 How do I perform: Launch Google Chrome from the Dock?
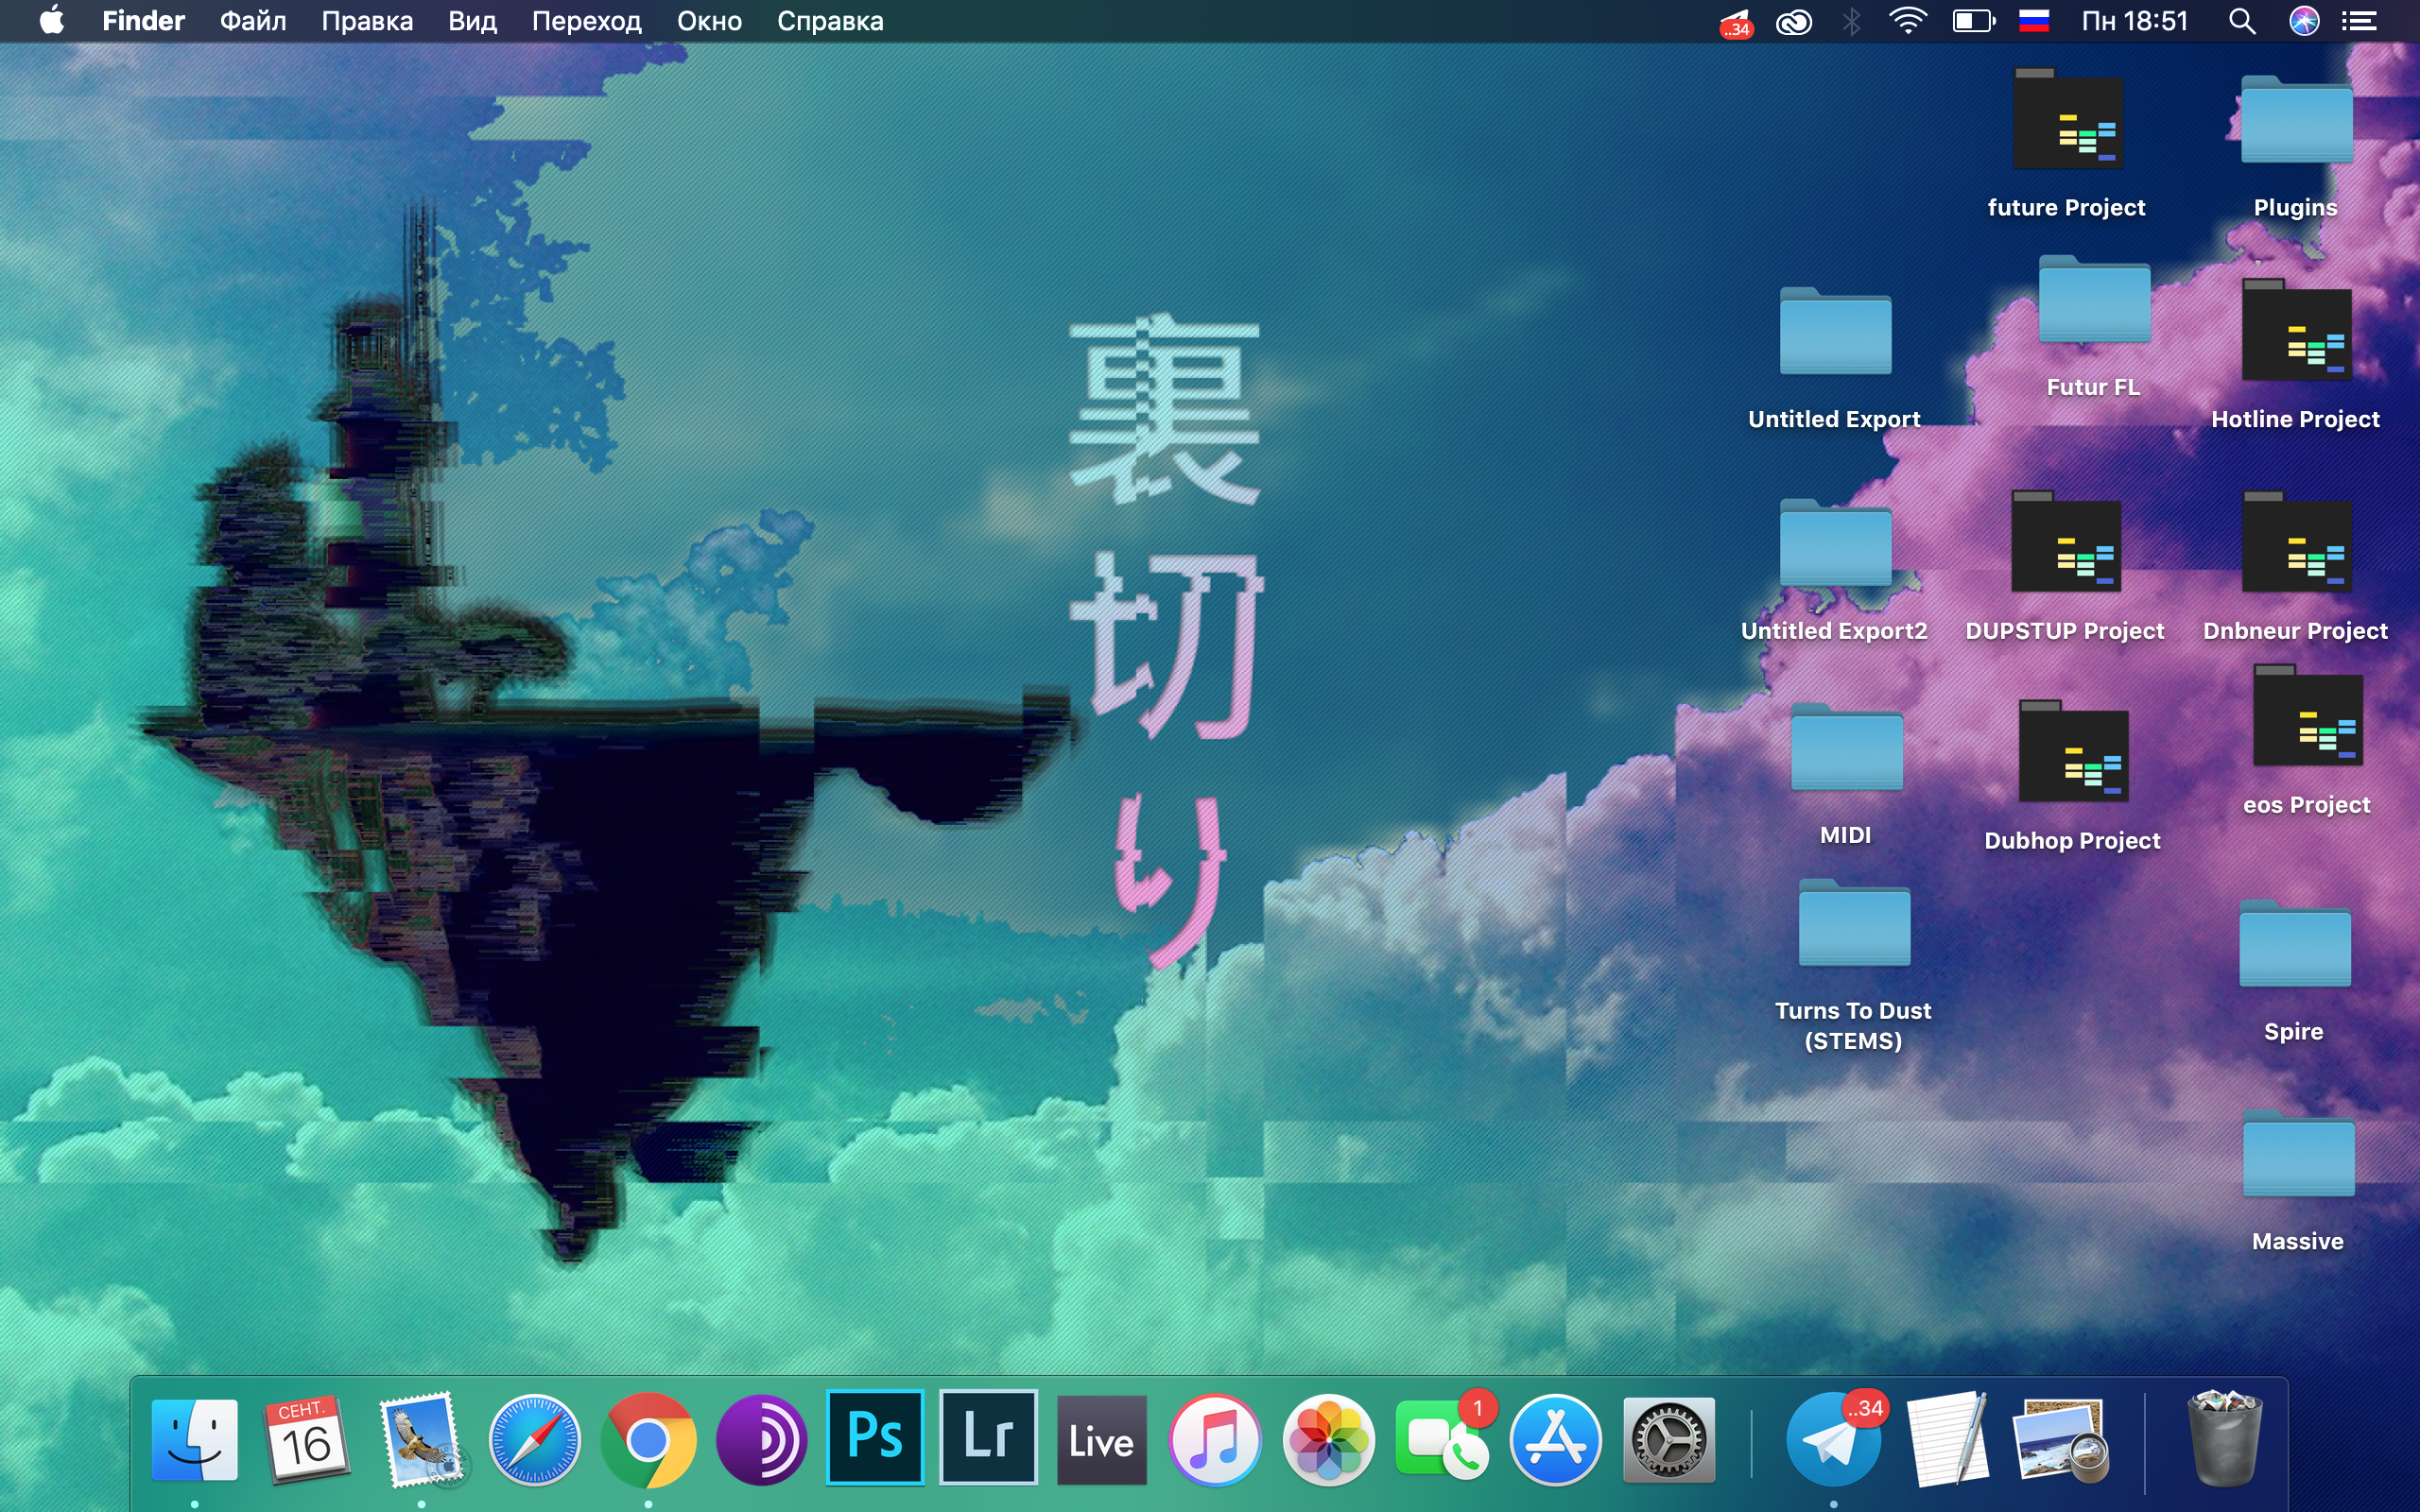(x=648, y=1439)
